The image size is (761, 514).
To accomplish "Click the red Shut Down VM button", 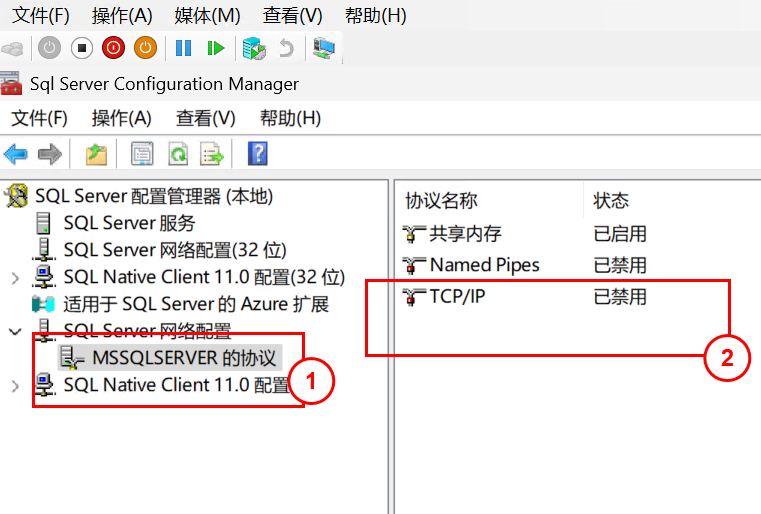I will point(113,47).
